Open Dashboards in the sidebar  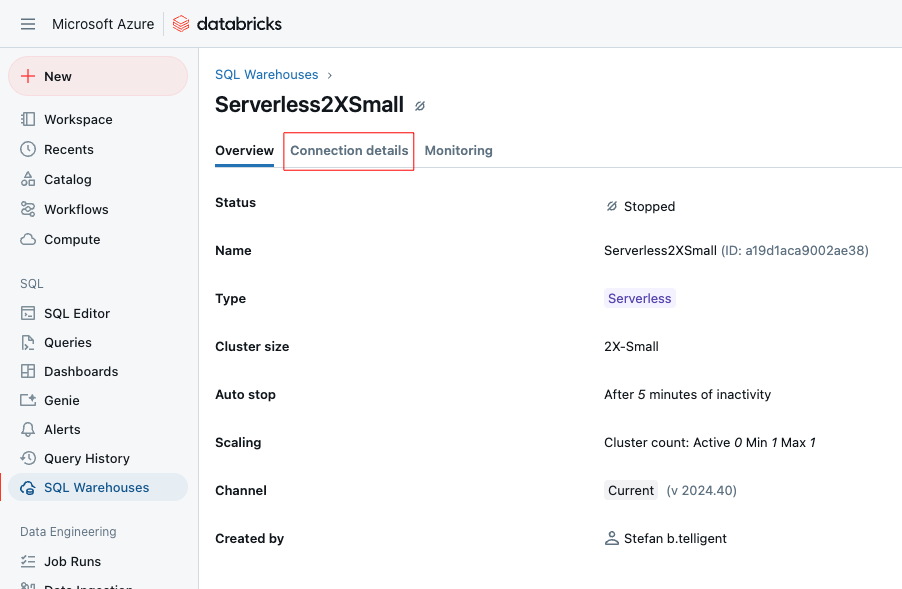tap(80, 371)
